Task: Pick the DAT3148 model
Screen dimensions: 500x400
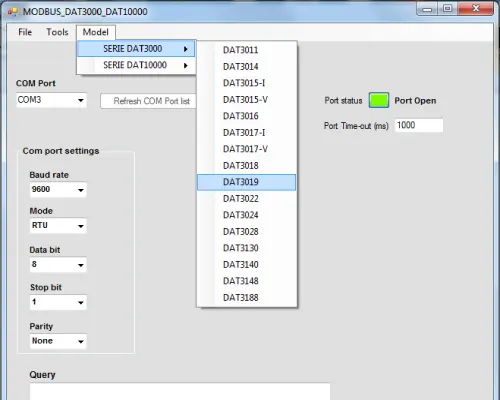Action: point(246,281)
